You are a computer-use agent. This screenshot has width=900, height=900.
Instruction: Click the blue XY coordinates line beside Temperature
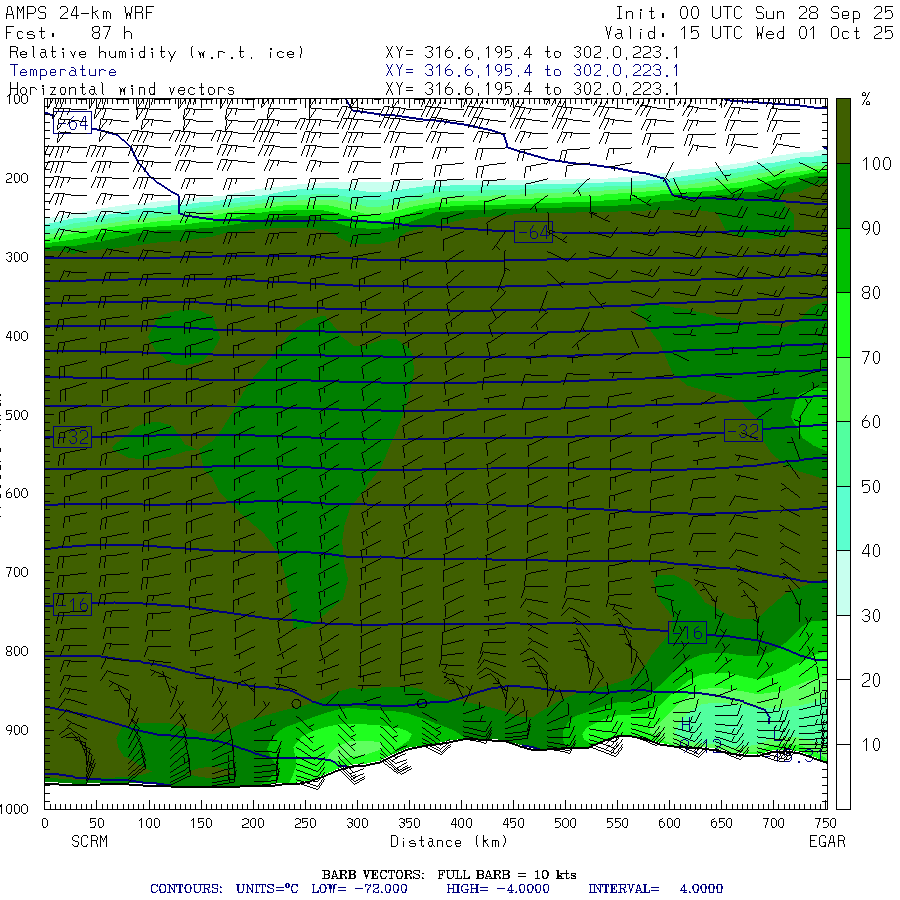point(532,71)
